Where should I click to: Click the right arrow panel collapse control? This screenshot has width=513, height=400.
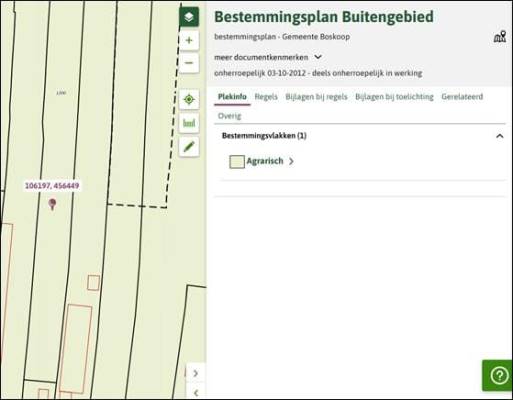pyautogui.click(x=196, y=374)
